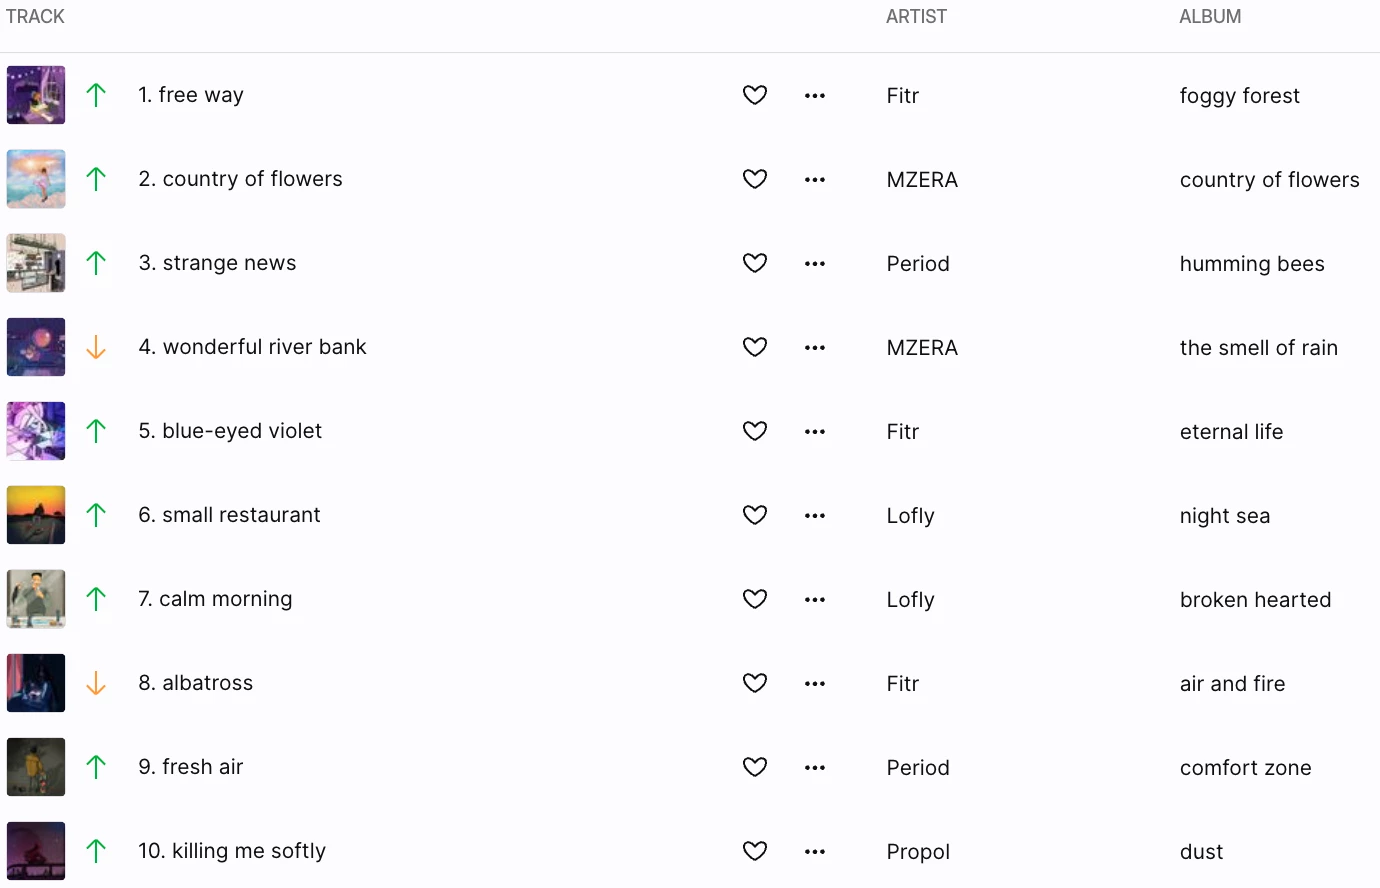Open more options for 'blue-eyed violet'

815,432
